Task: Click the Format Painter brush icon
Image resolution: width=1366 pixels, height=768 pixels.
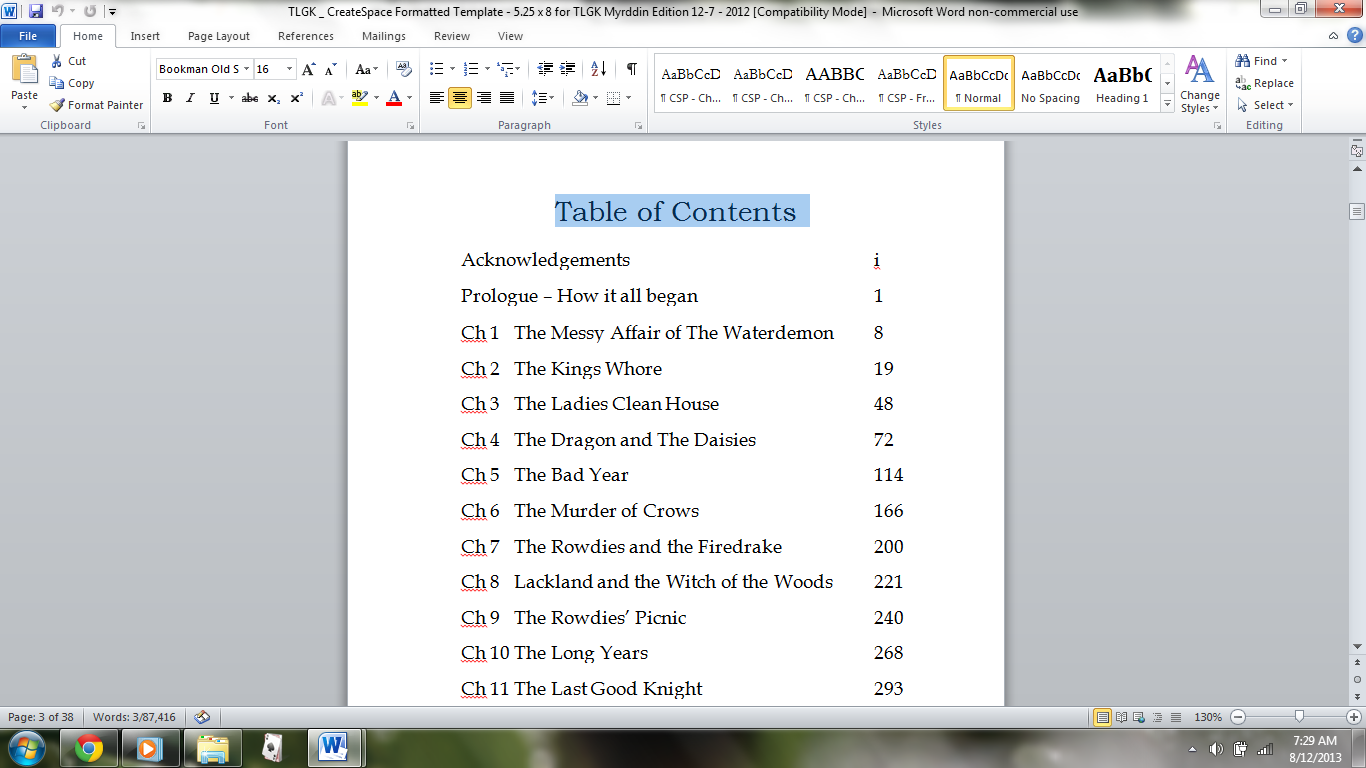Action: 57,105
